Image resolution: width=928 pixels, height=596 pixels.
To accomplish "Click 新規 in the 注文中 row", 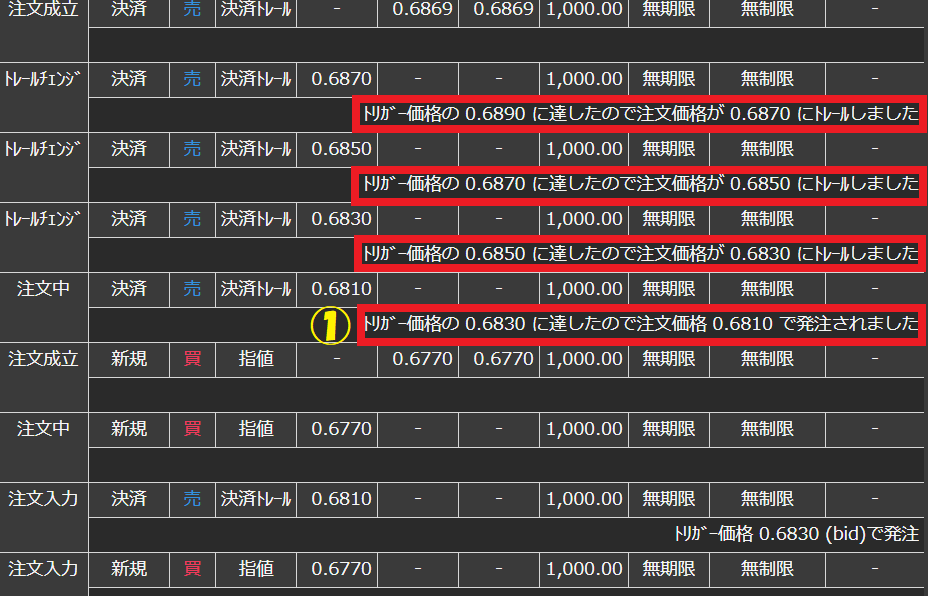I will [x=128, y=429].
